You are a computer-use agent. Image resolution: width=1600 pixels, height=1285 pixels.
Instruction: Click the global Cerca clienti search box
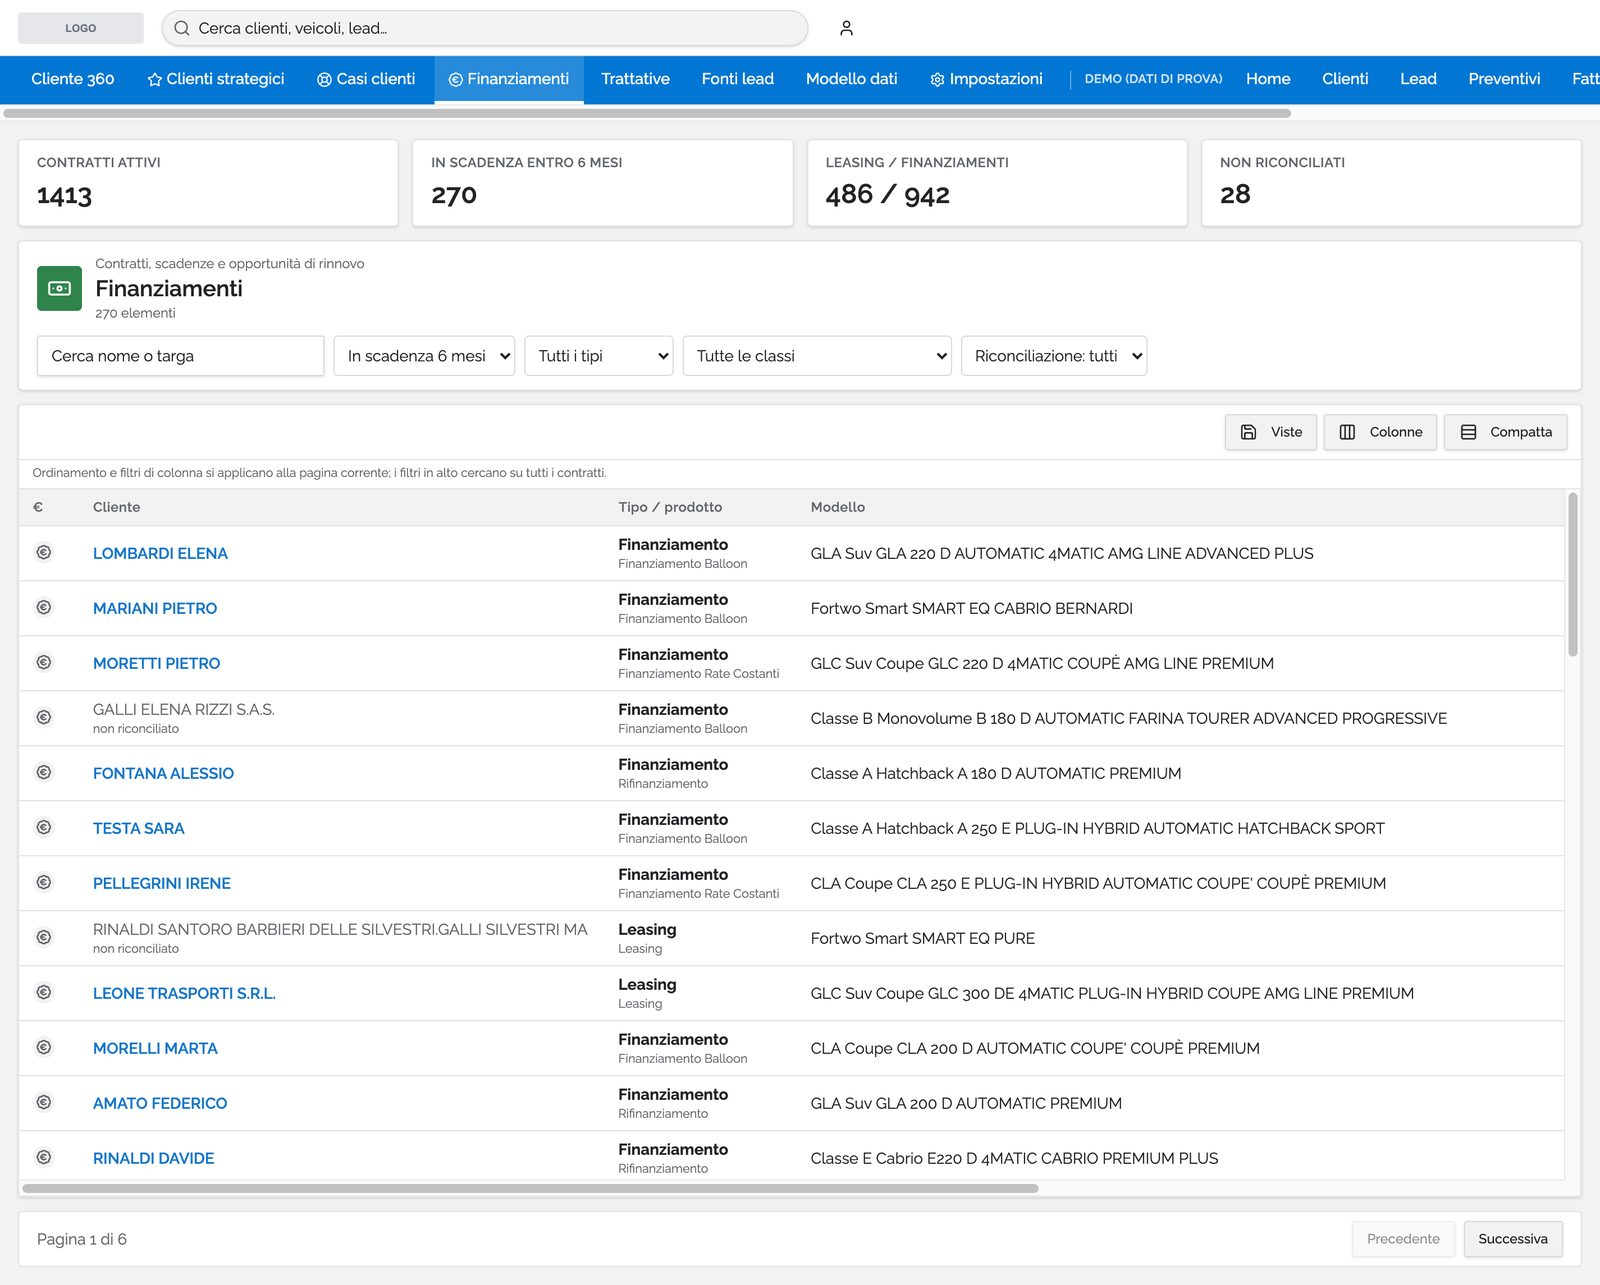(x=485, y=28)
